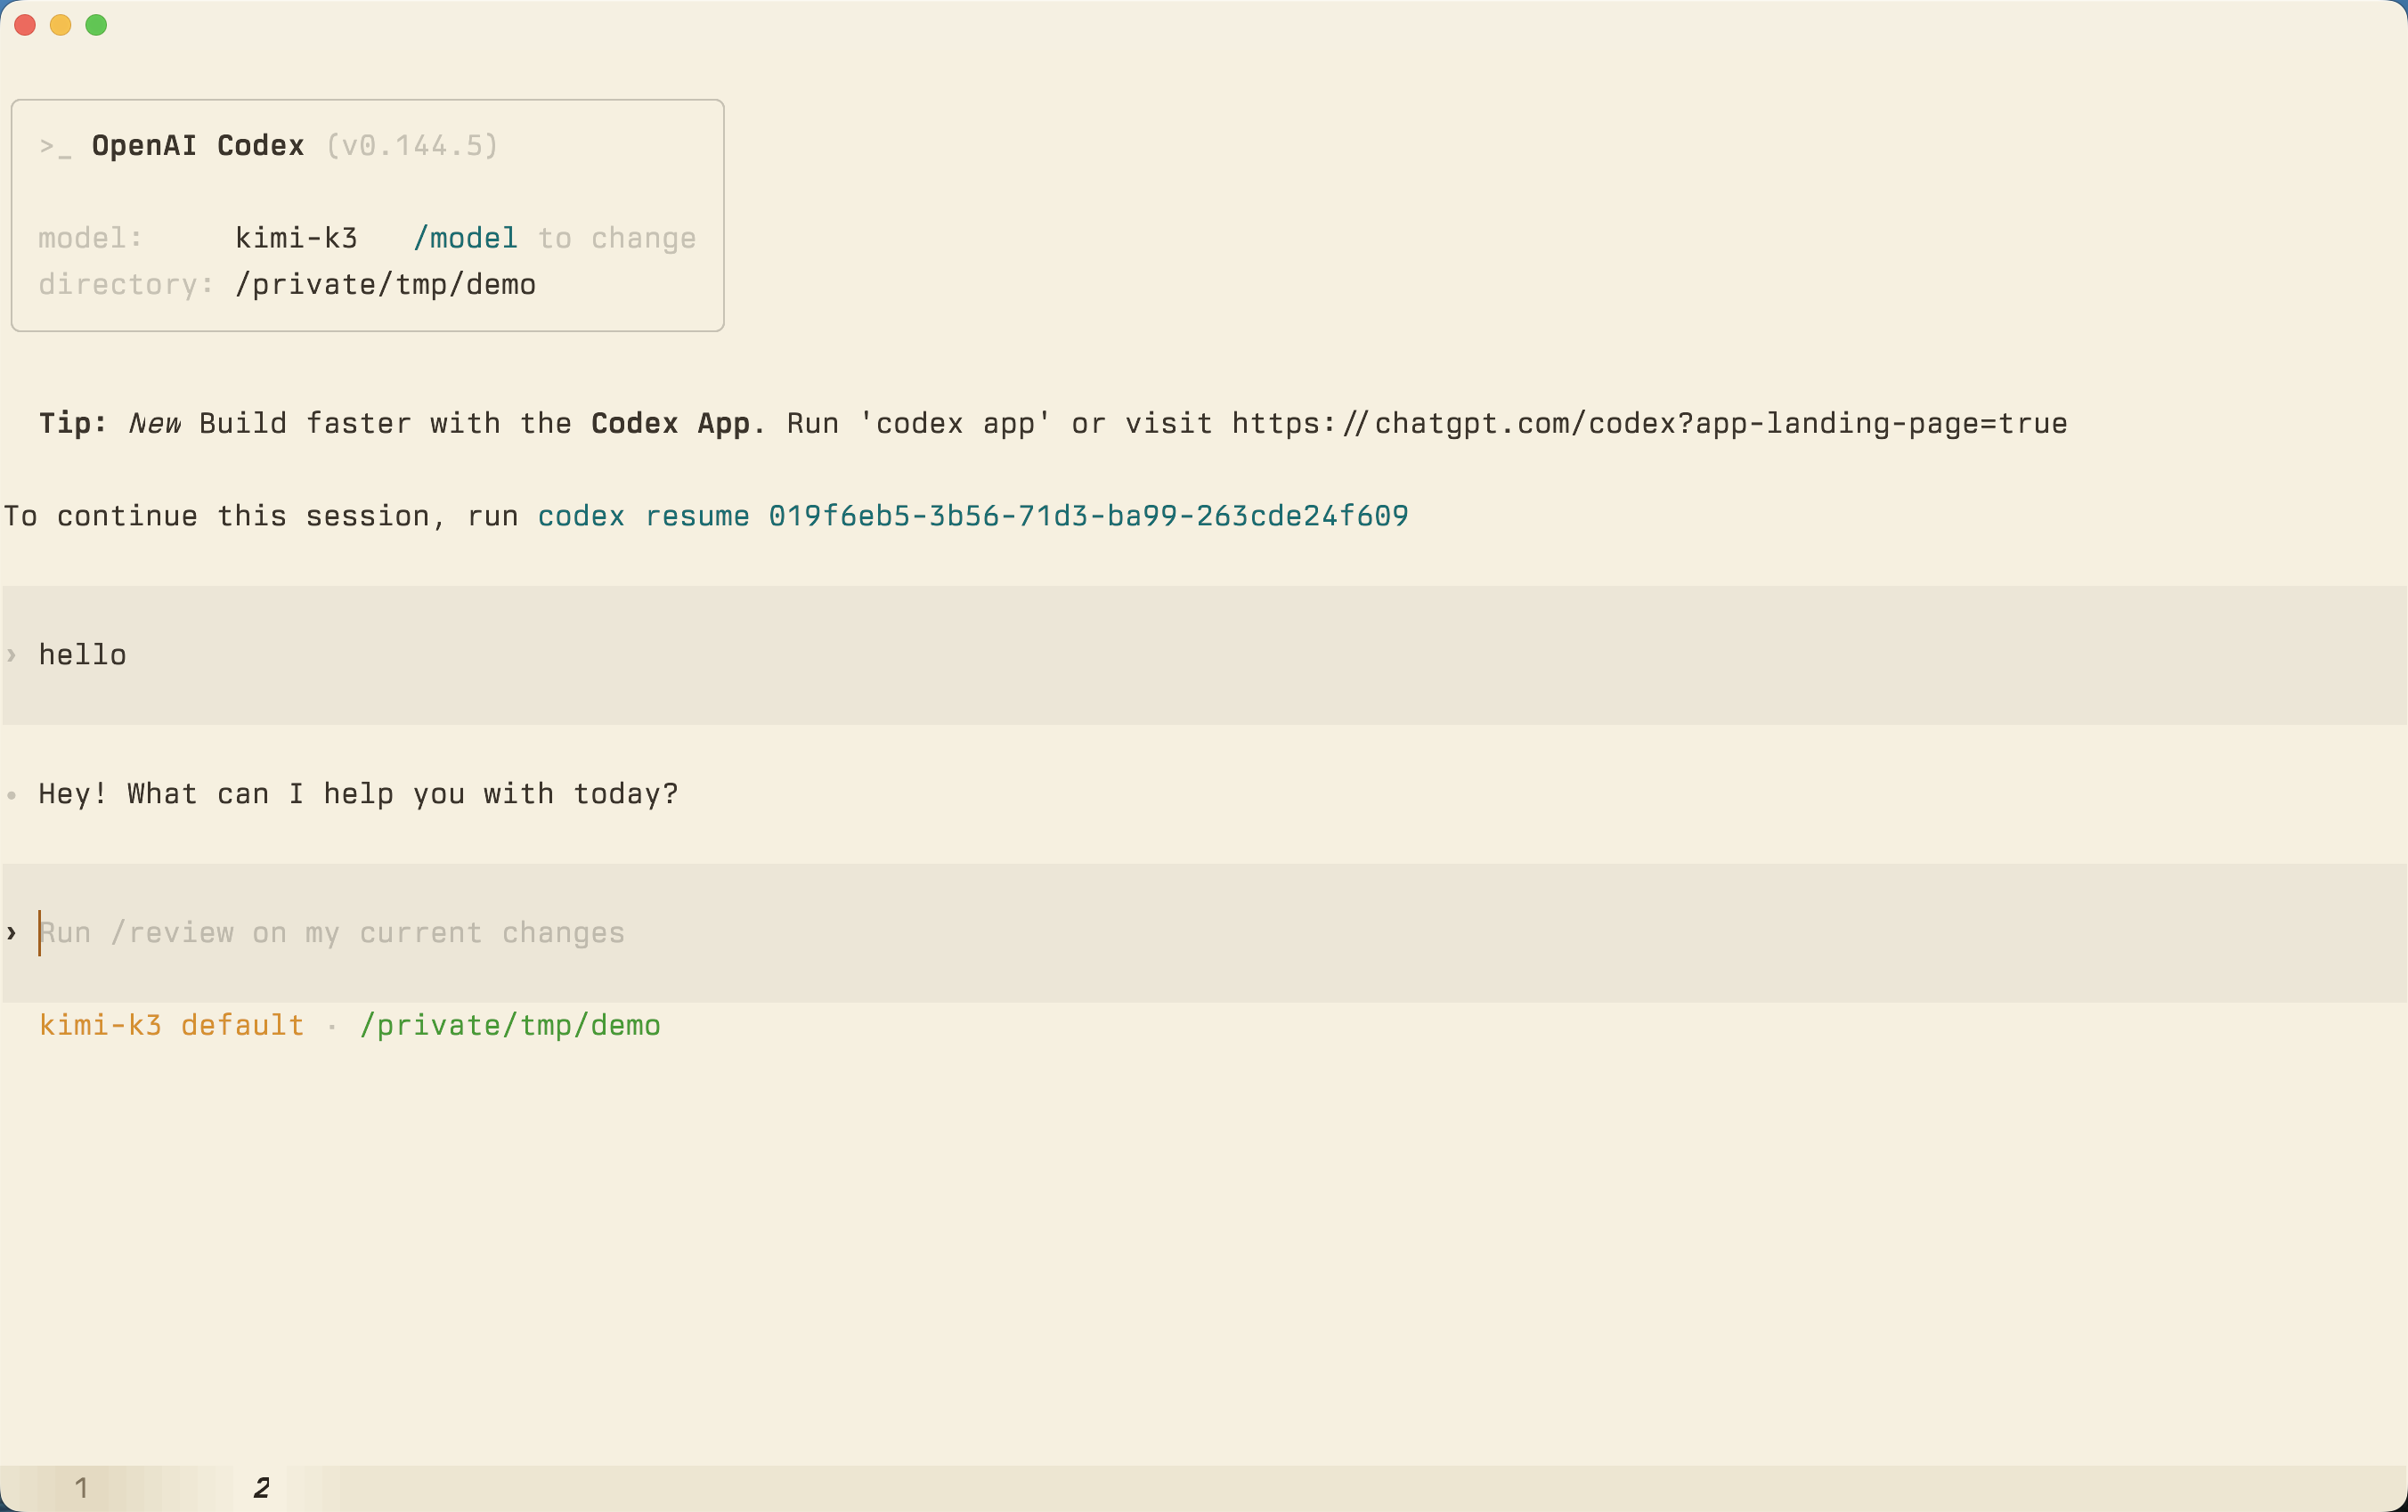Click the bold 'Codex App' text in the tip

point(670,424)
